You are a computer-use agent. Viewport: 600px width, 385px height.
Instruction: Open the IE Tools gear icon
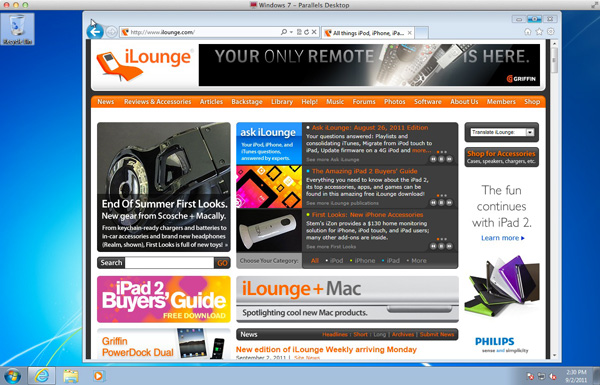pyautogui.click(x=551, y=32)
